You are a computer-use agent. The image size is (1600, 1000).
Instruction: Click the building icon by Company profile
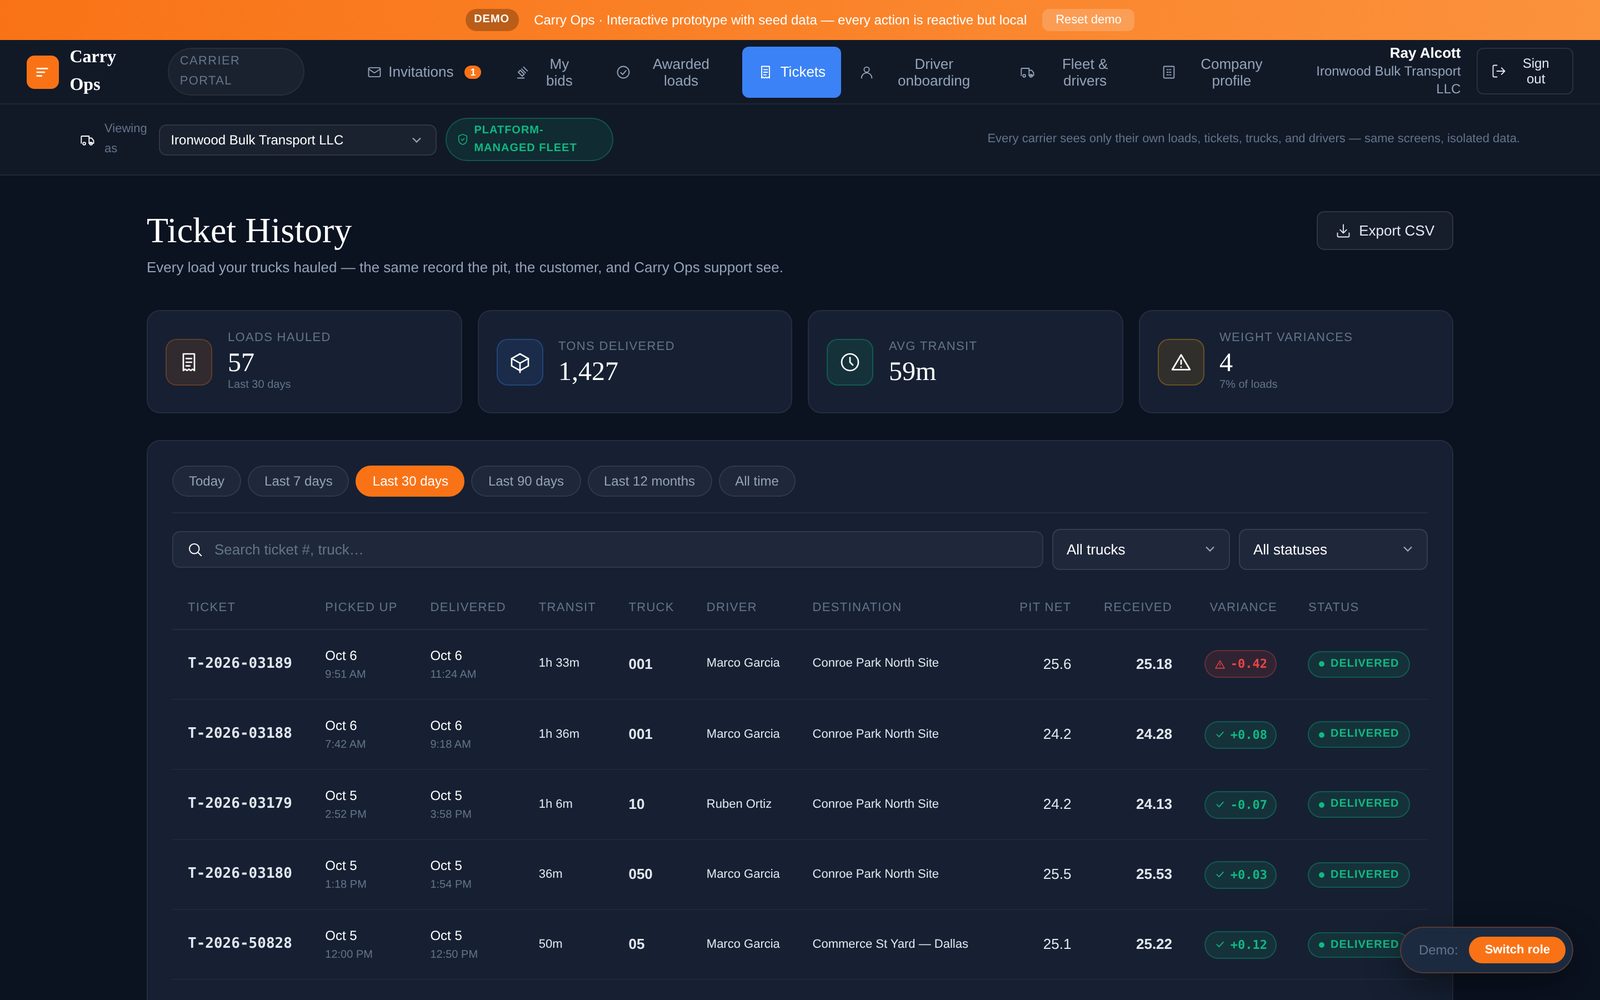tap(1168, 72)
